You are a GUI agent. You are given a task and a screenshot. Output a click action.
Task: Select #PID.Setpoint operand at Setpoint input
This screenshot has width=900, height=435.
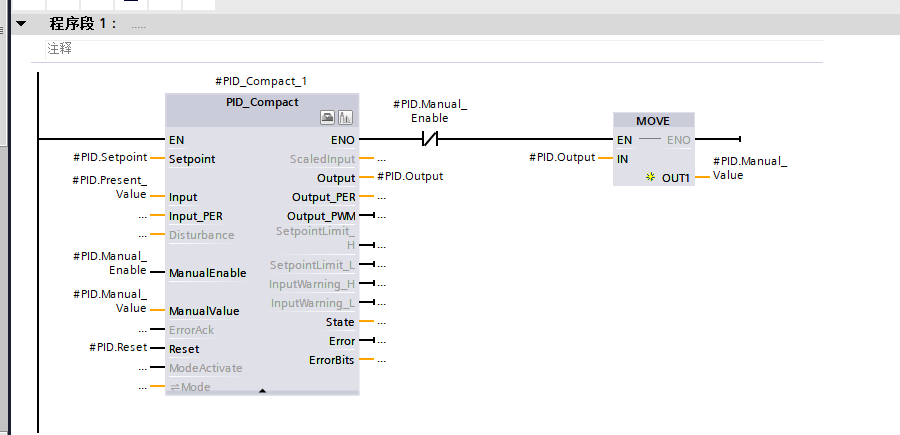pos(110,157)
